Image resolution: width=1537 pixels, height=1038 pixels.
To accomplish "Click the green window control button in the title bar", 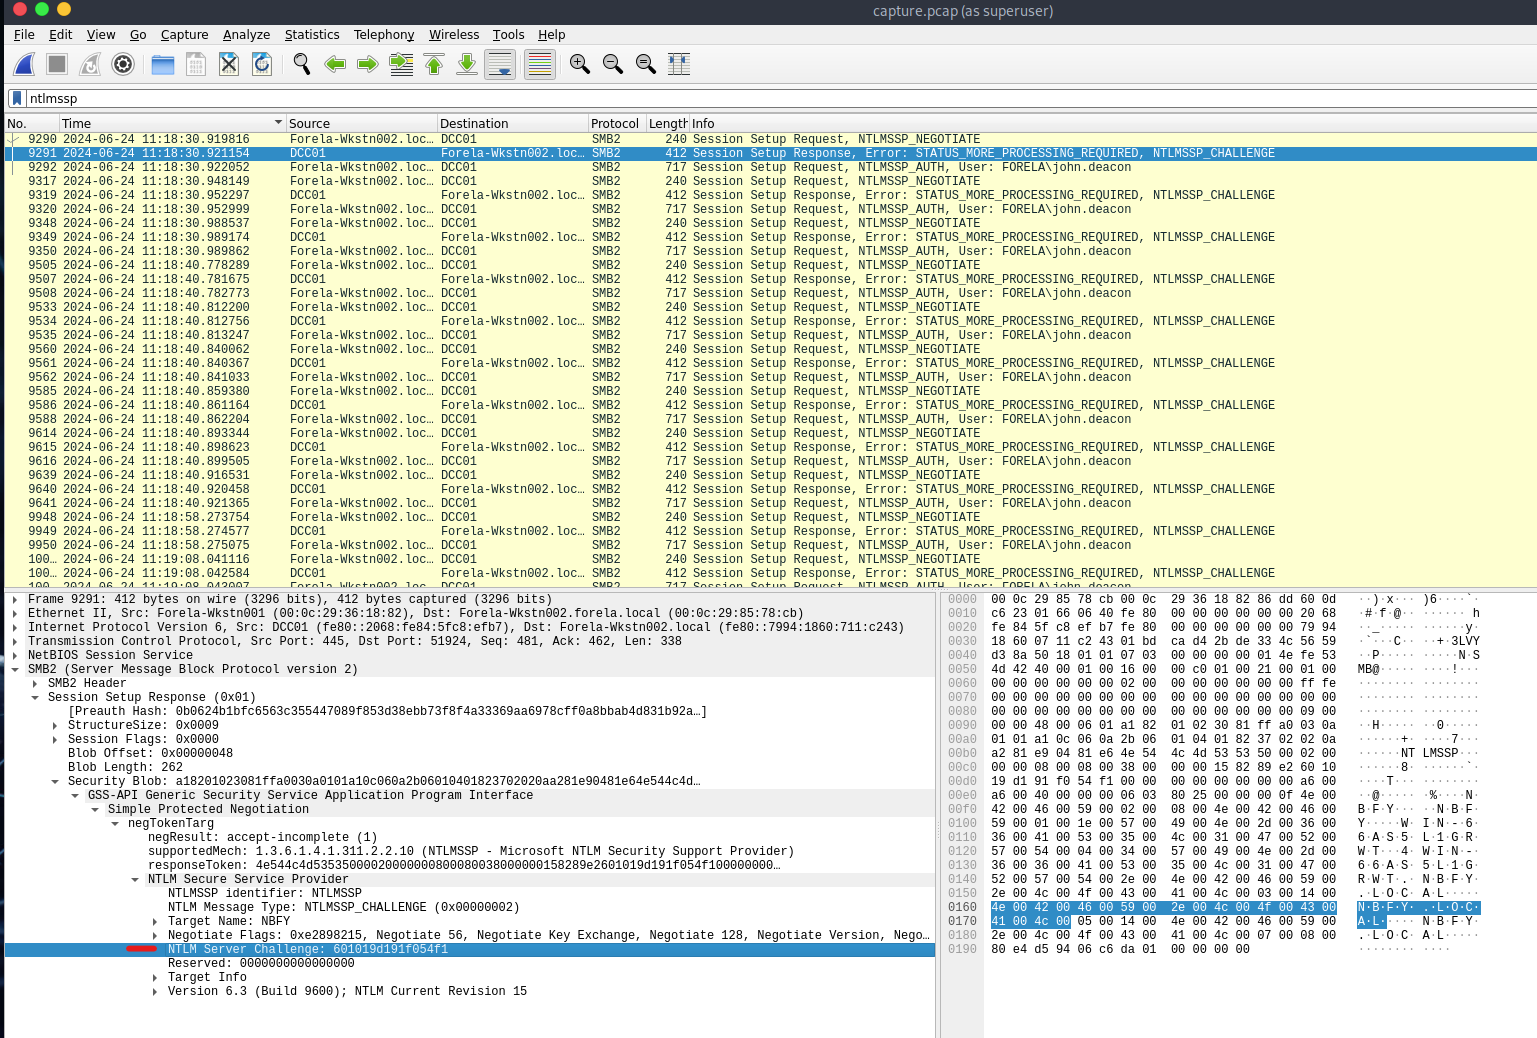I will (x=42, y=9).
